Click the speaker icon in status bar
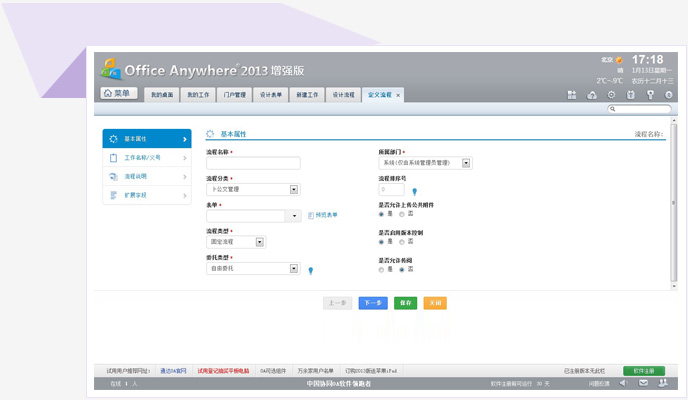Screen dimensions: 688x400 tap(623, 383)
